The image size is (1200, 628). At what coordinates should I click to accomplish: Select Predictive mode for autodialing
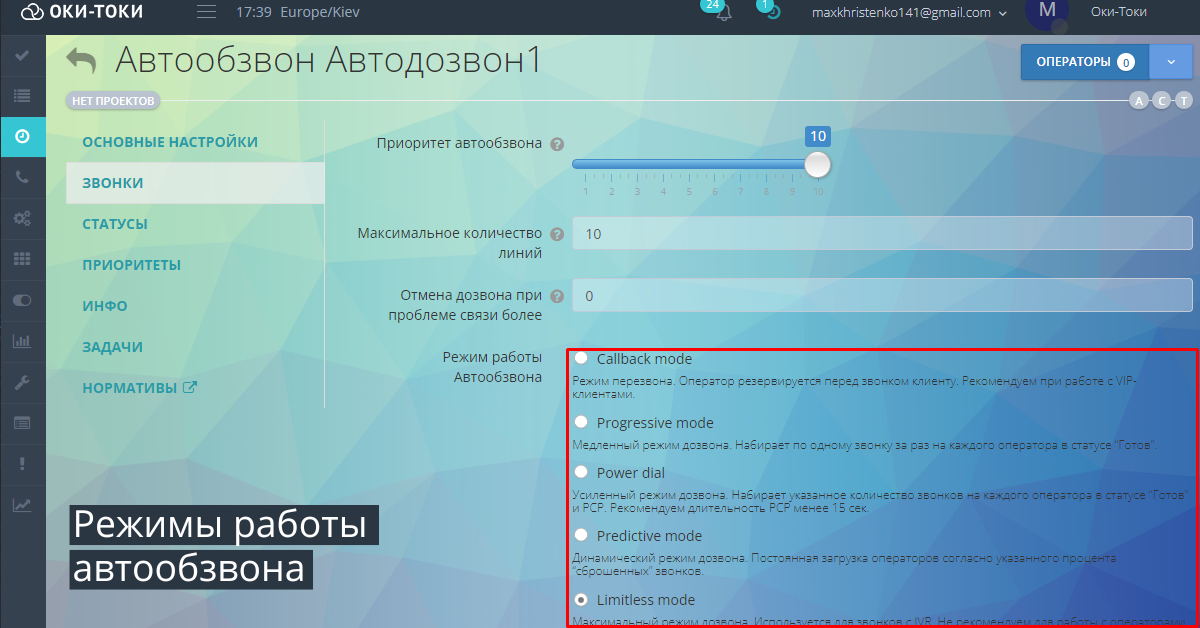tap(581, 535)
